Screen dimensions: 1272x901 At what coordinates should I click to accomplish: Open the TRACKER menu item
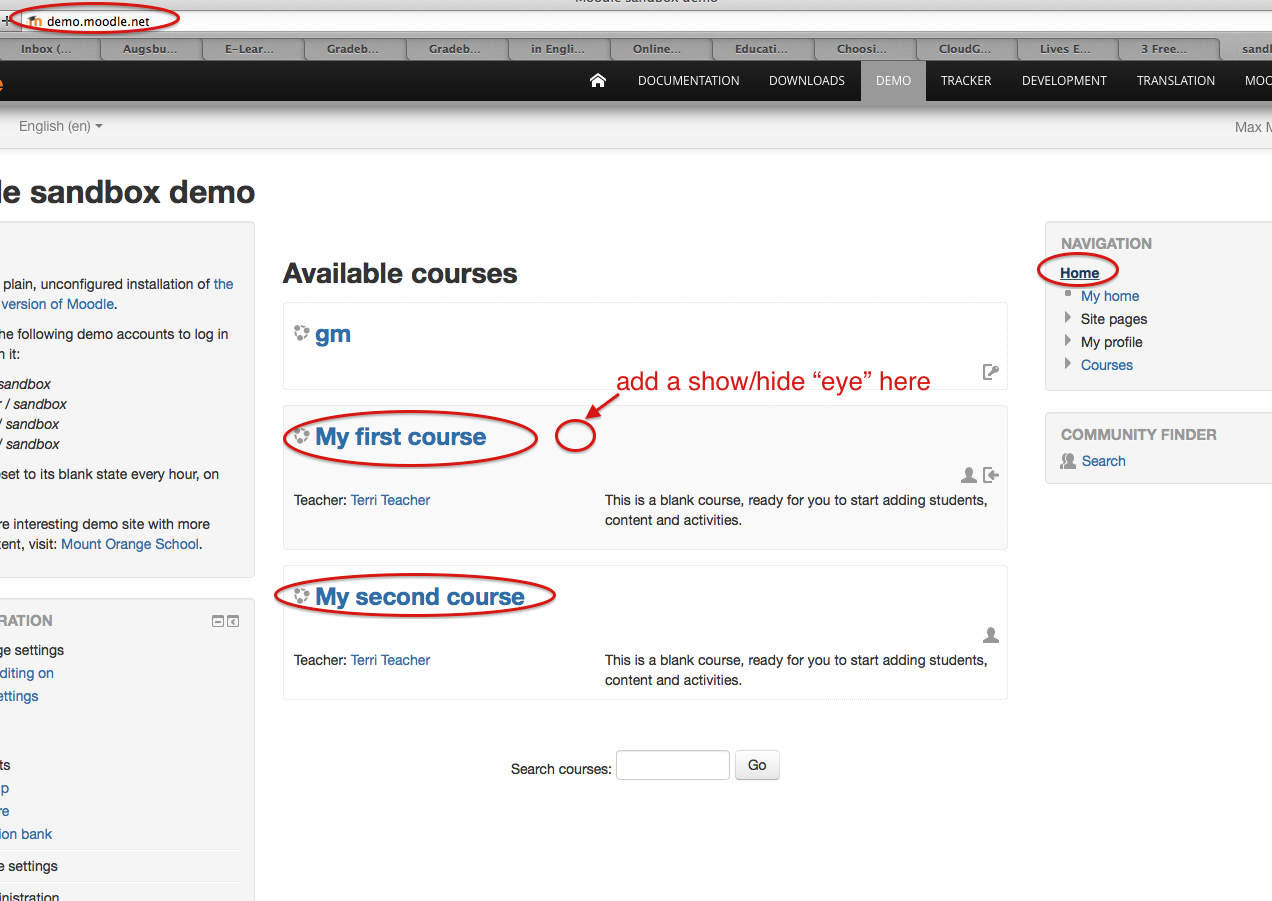(x=966, y=81)
